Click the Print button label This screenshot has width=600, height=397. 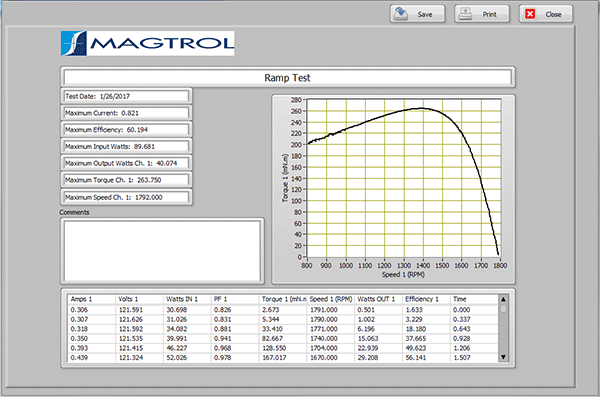(489, 15)
